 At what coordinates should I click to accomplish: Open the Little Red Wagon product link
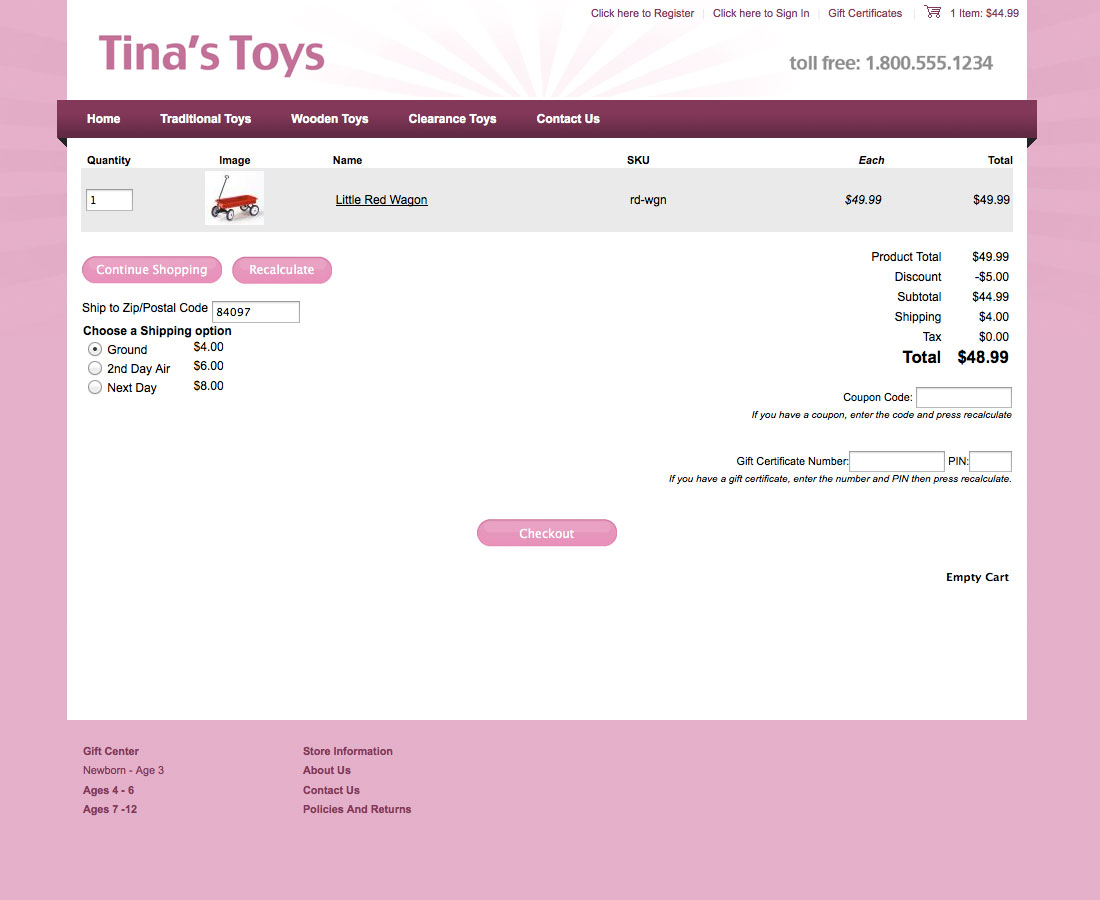coord(381,200)
